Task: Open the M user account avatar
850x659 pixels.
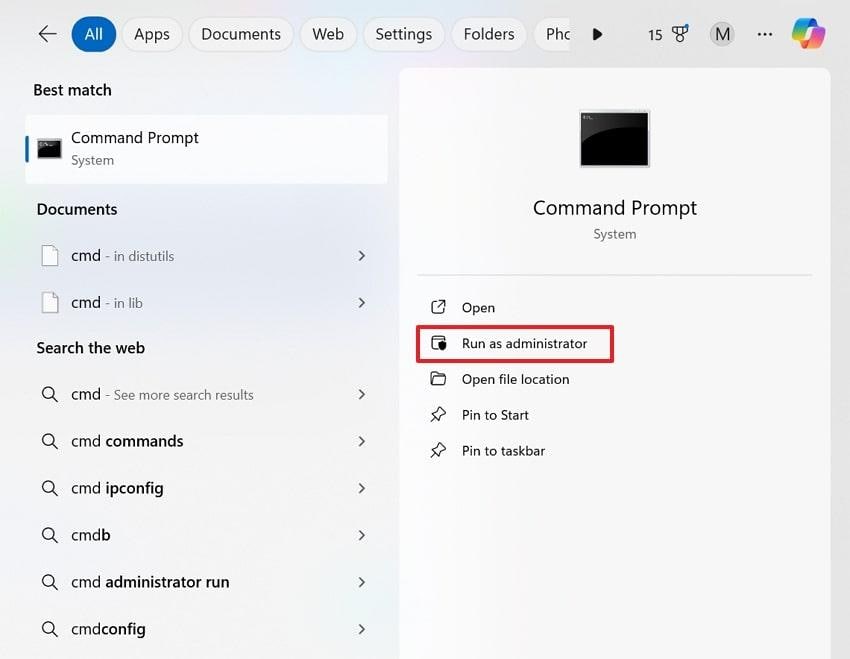Action: 722,34
